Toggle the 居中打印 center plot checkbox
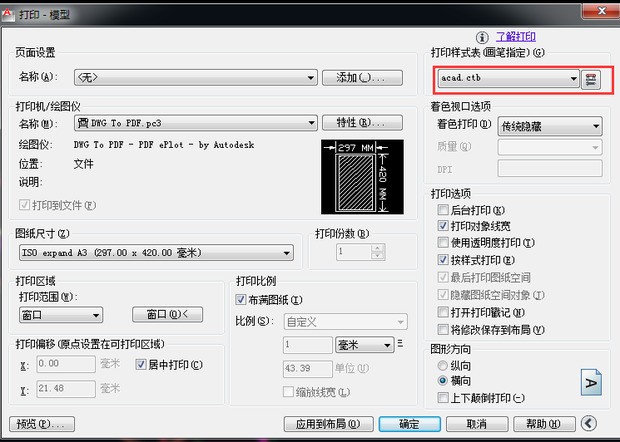 pos(141,364)
